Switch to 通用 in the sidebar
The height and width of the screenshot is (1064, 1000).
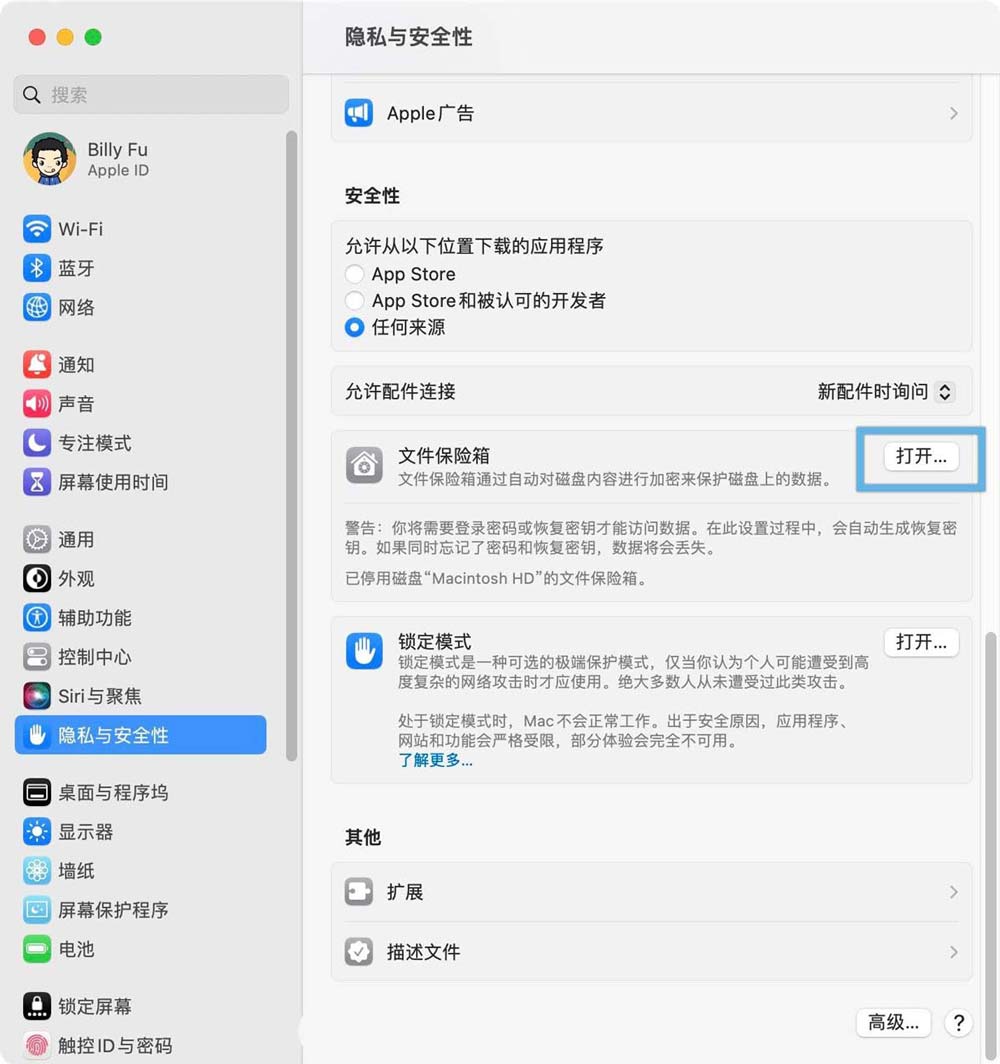coord(76,540)
